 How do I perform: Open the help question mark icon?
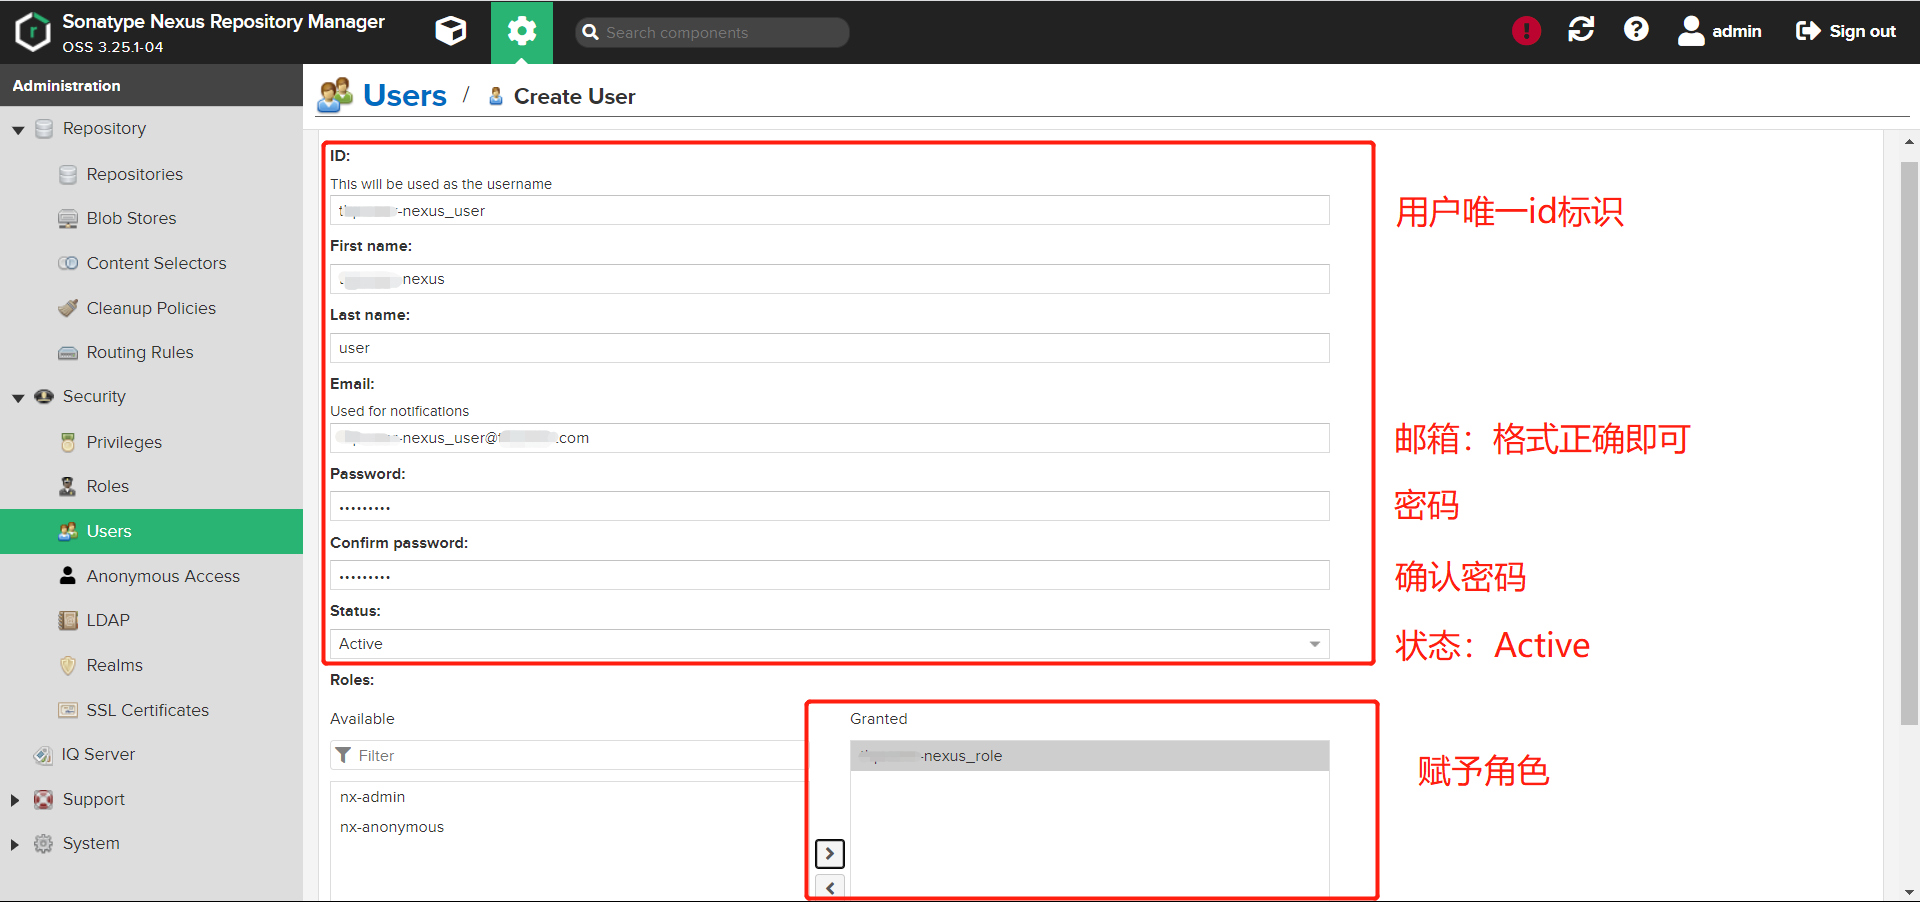point(1636,30)
